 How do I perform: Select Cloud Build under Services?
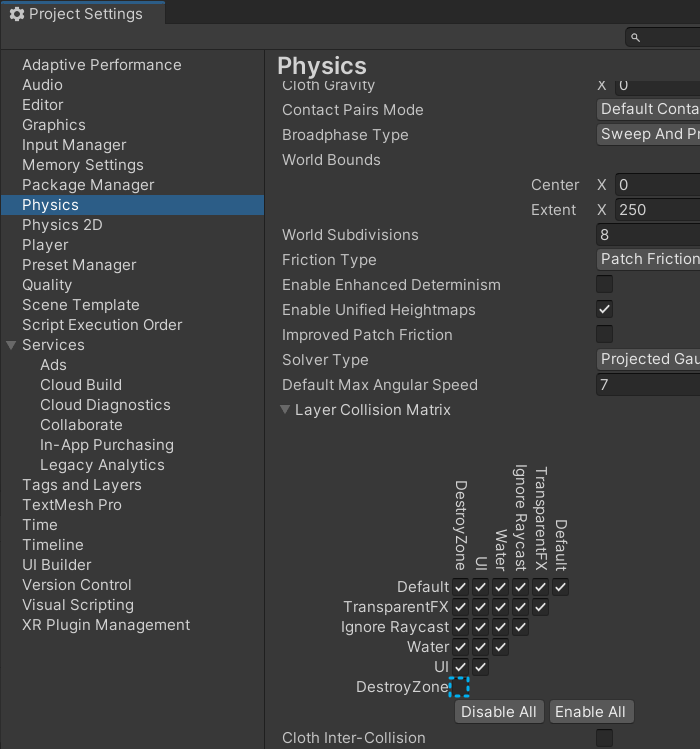pos(81,385)
